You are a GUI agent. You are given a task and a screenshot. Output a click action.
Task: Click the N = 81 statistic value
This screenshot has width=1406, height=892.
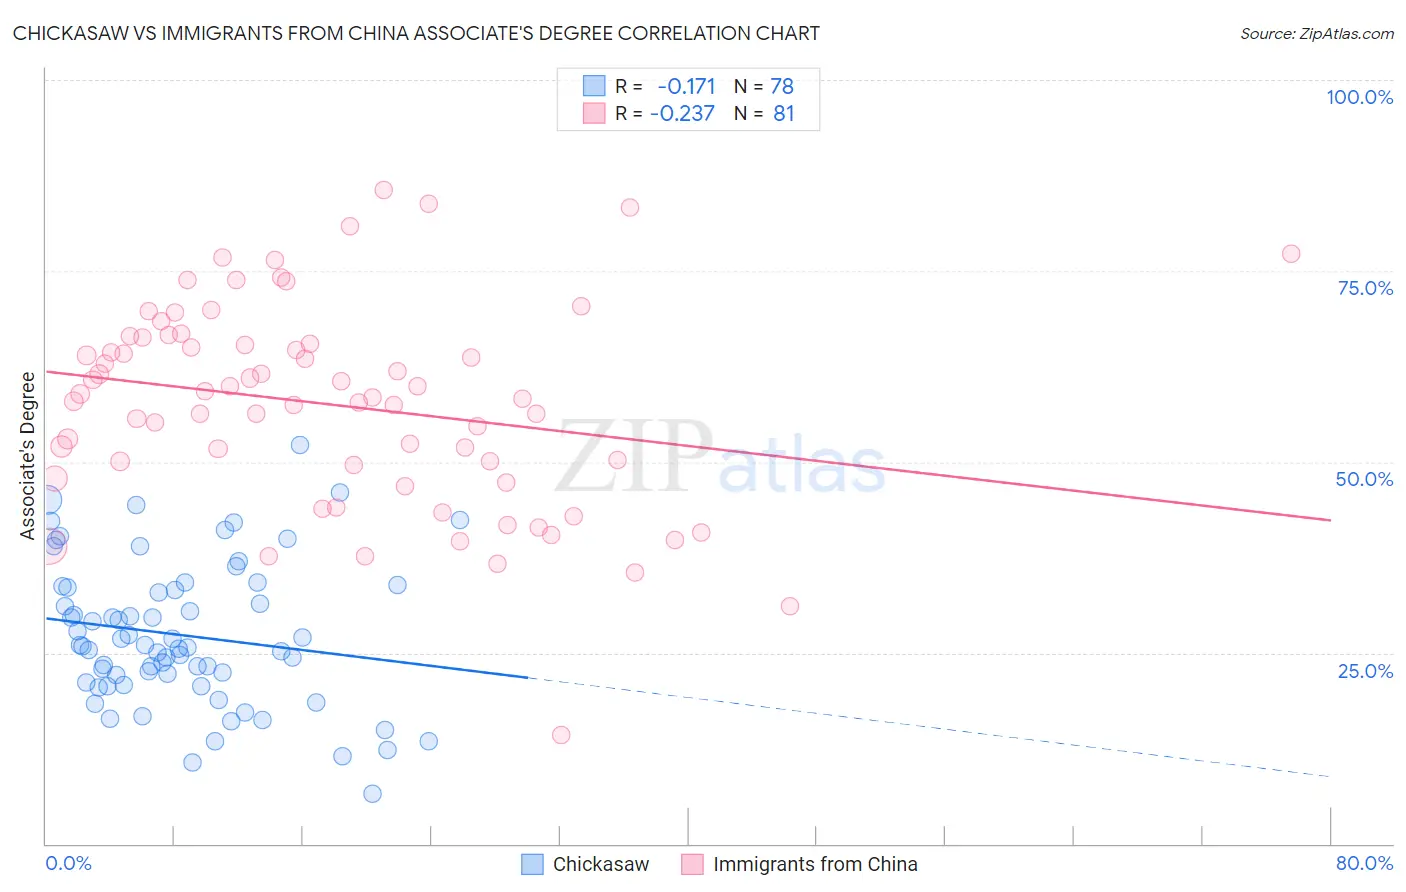764,113
